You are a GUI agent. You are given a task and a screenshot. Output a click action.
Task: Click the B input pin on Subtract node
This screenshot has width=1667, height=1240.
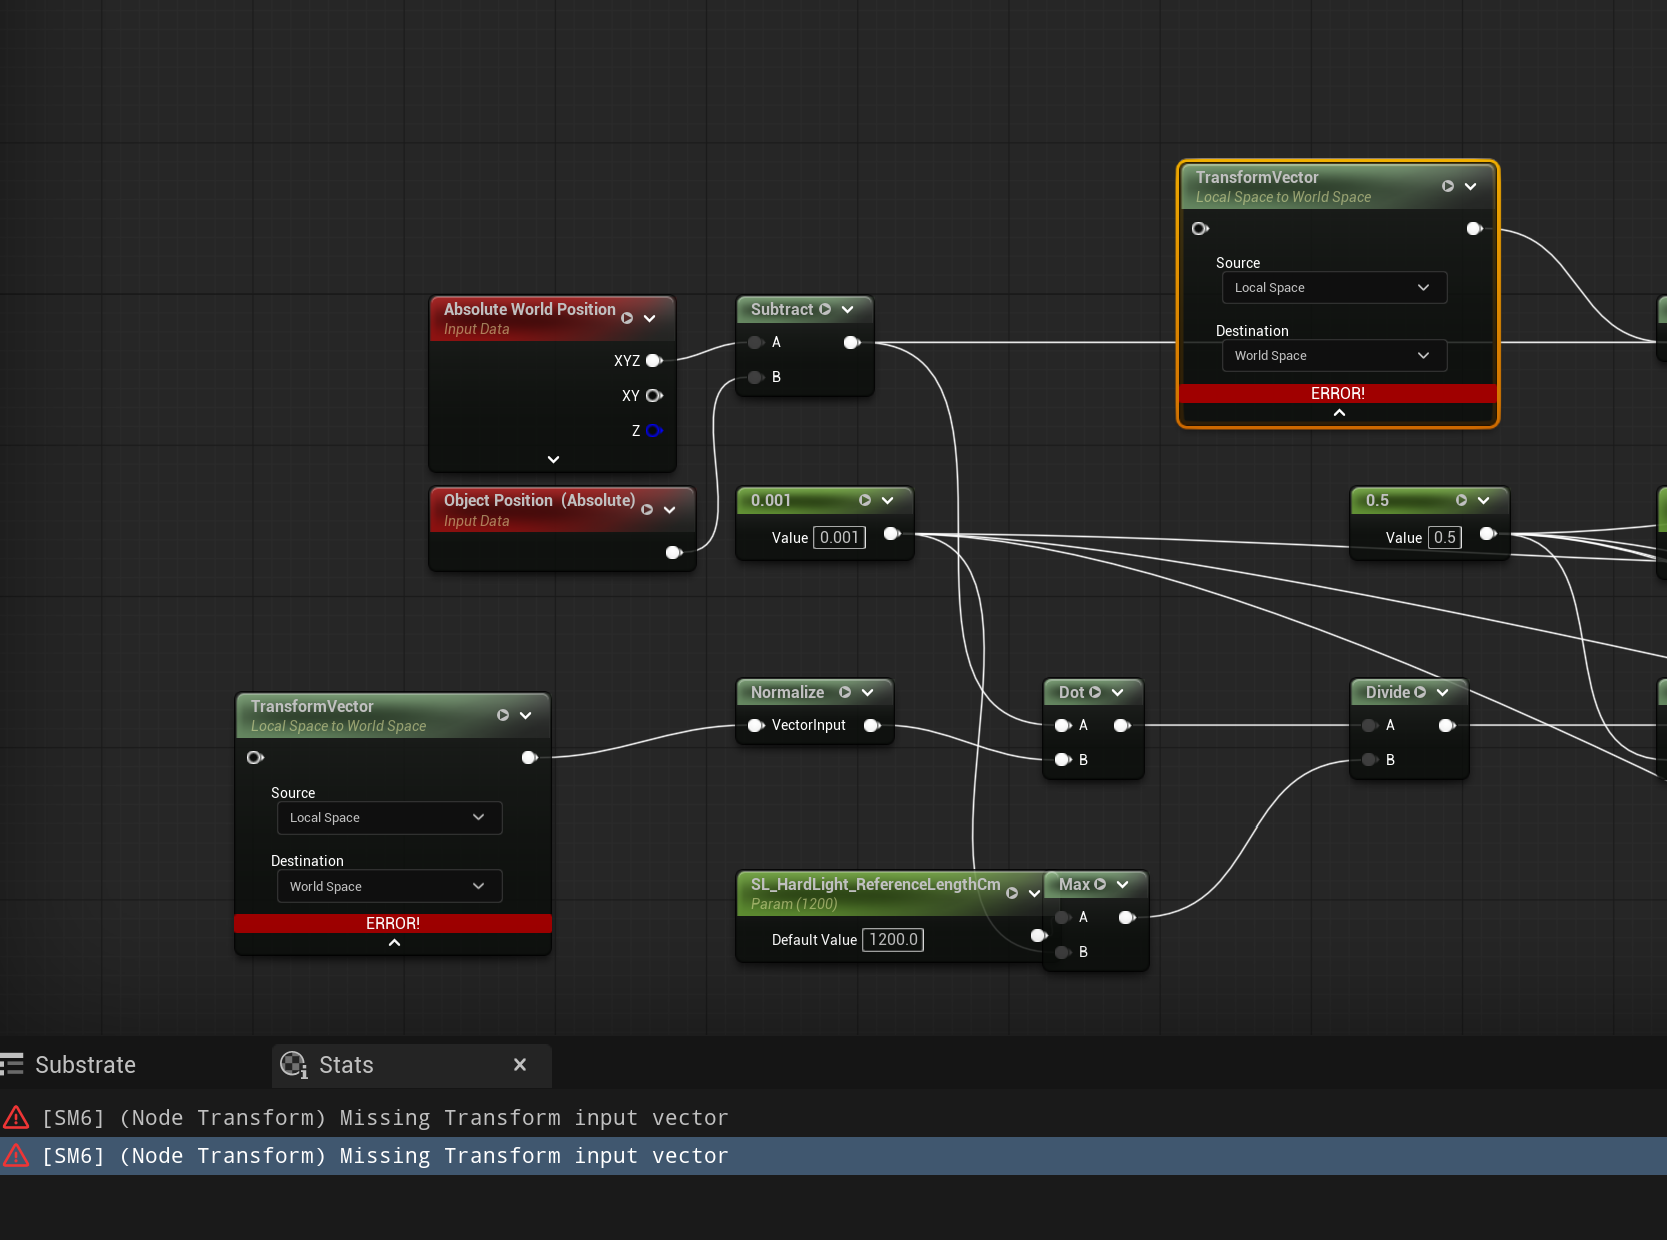click(x=756, y=377)
